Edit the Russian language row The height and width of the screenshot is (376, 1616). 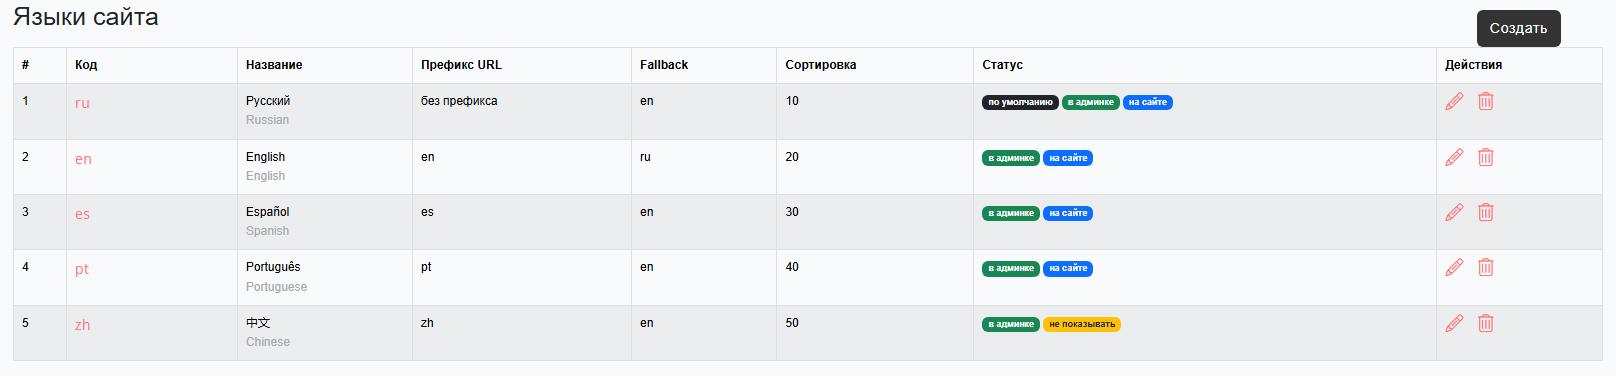click(1454, 101)
